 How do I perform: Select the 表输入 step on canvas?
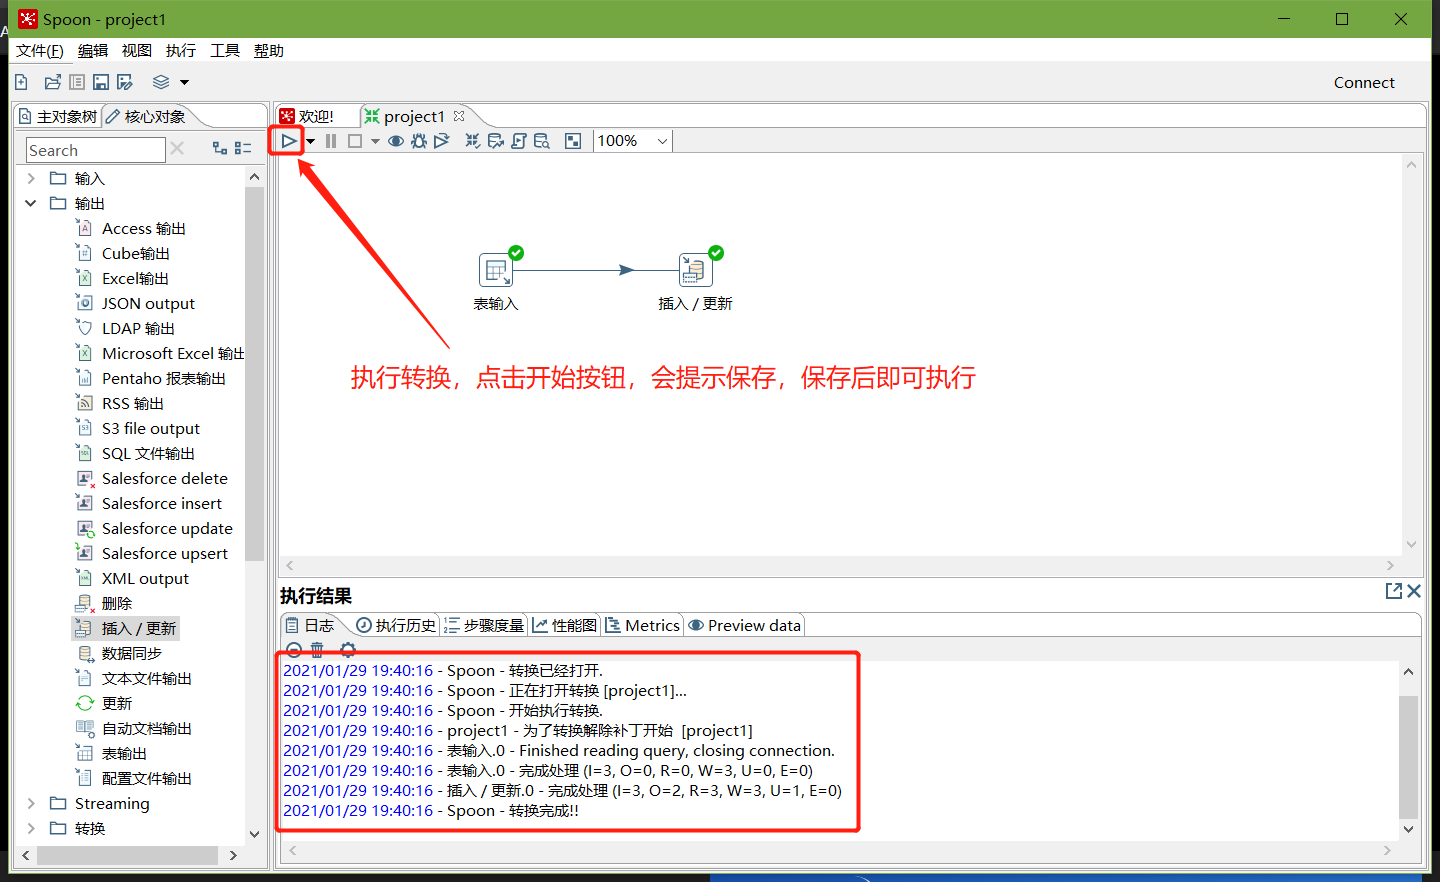tap(496, 270)
